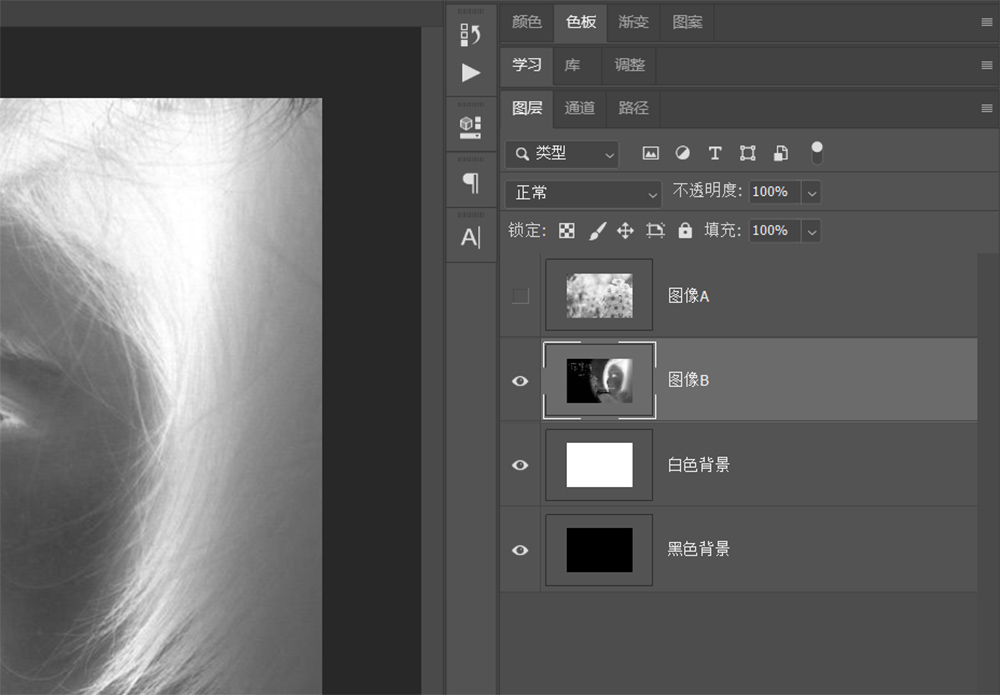Hide the 白色背景 layer

tap(519, 465)
